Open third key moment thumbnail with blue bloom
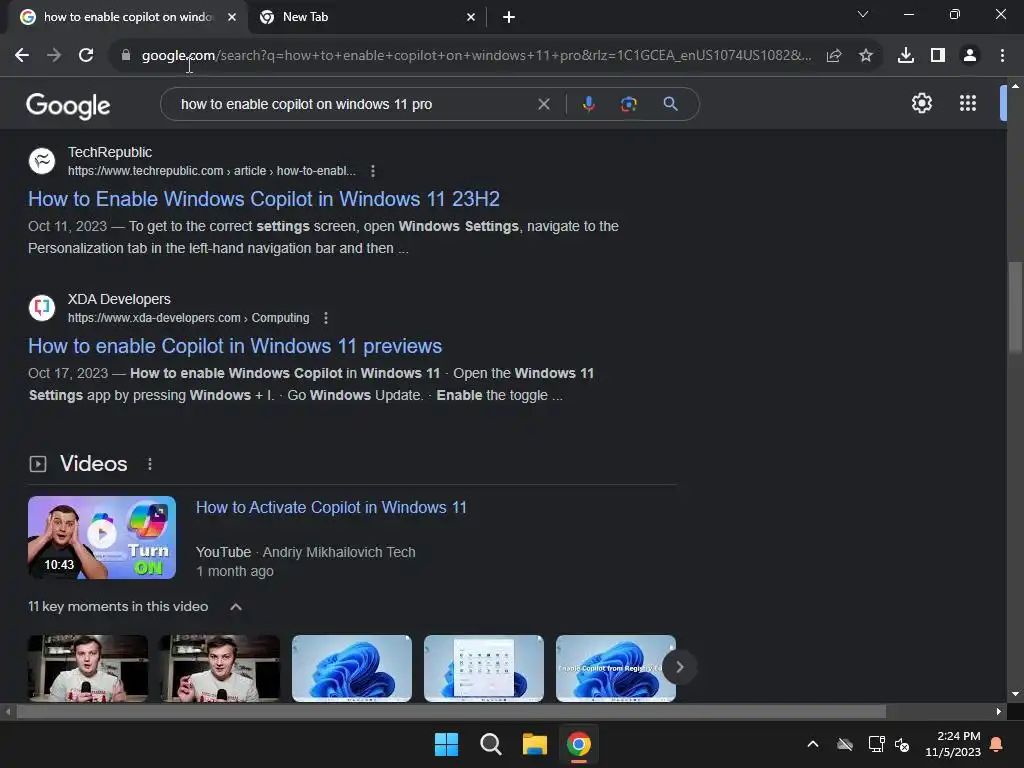Screen dimensions: 1024x768 pos(352,668)
